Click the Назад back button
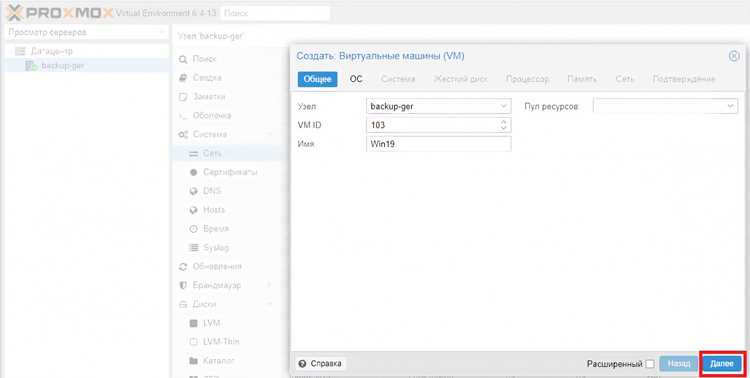The image size is (750, 378). [x=679, y=364]
